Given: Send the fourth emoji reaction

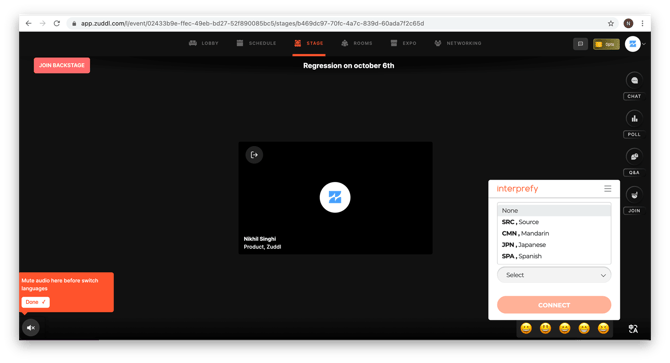Looking at the screenshot, I should pos(584,328).
